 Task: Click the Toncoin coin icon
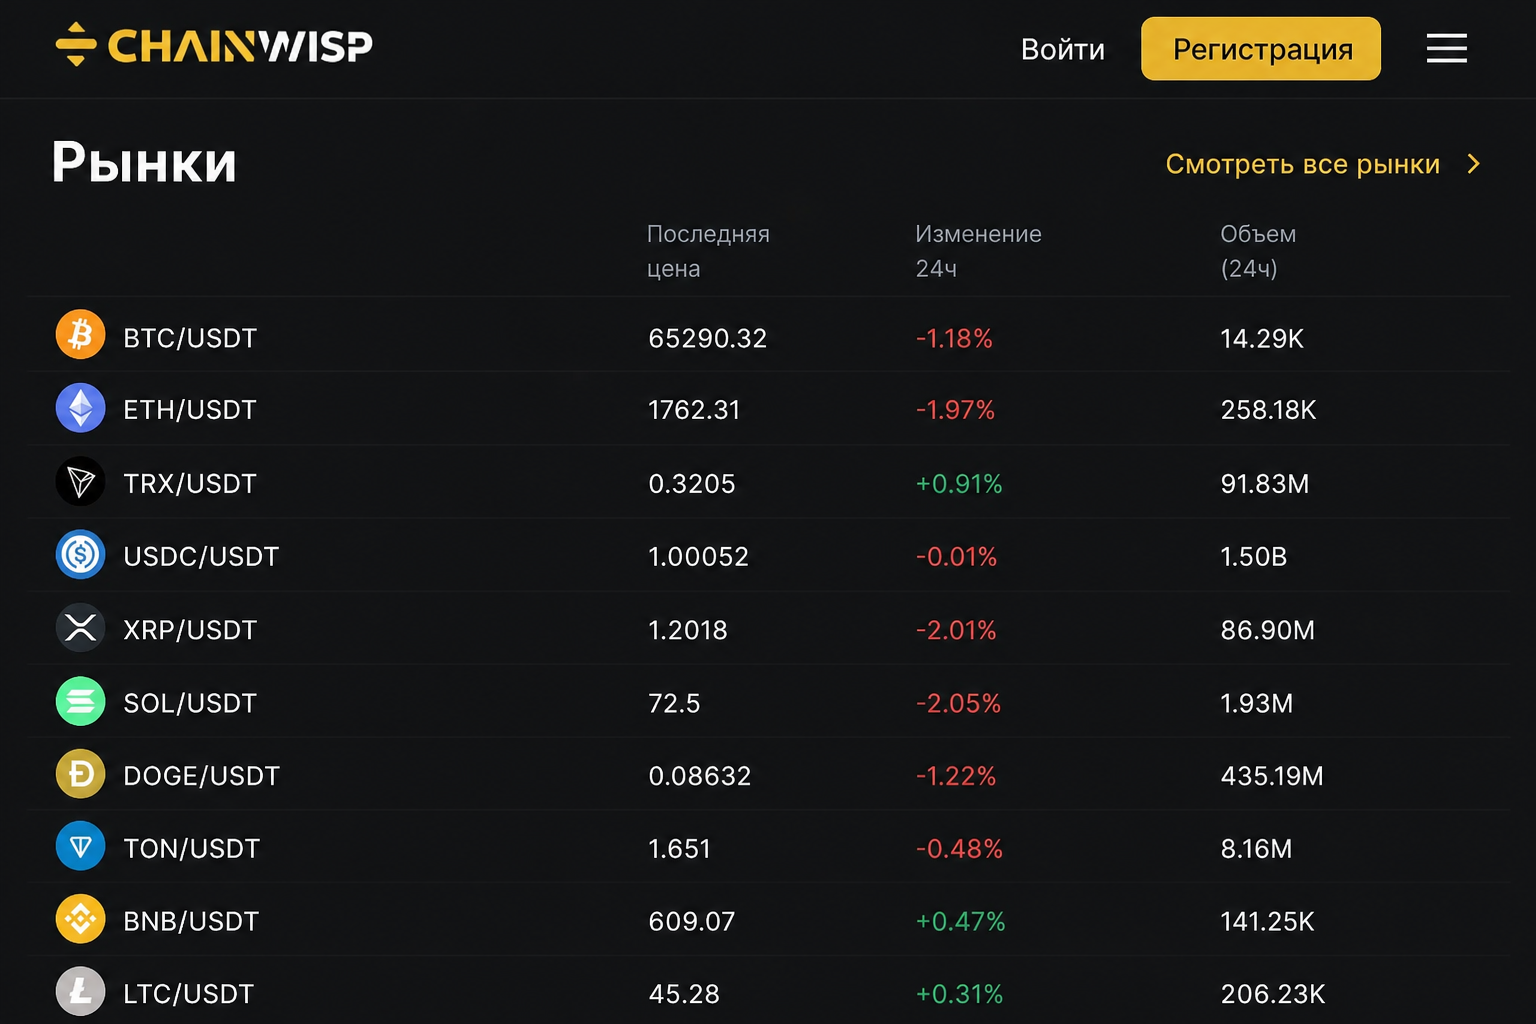click(80, 847)
